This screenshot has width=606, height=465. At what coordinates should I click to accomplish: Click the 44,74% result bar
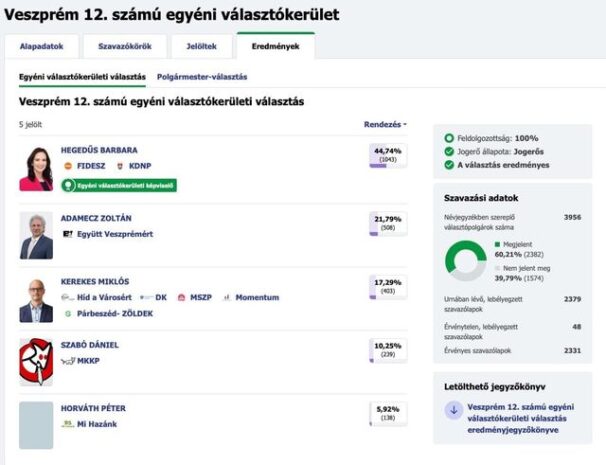388,156
